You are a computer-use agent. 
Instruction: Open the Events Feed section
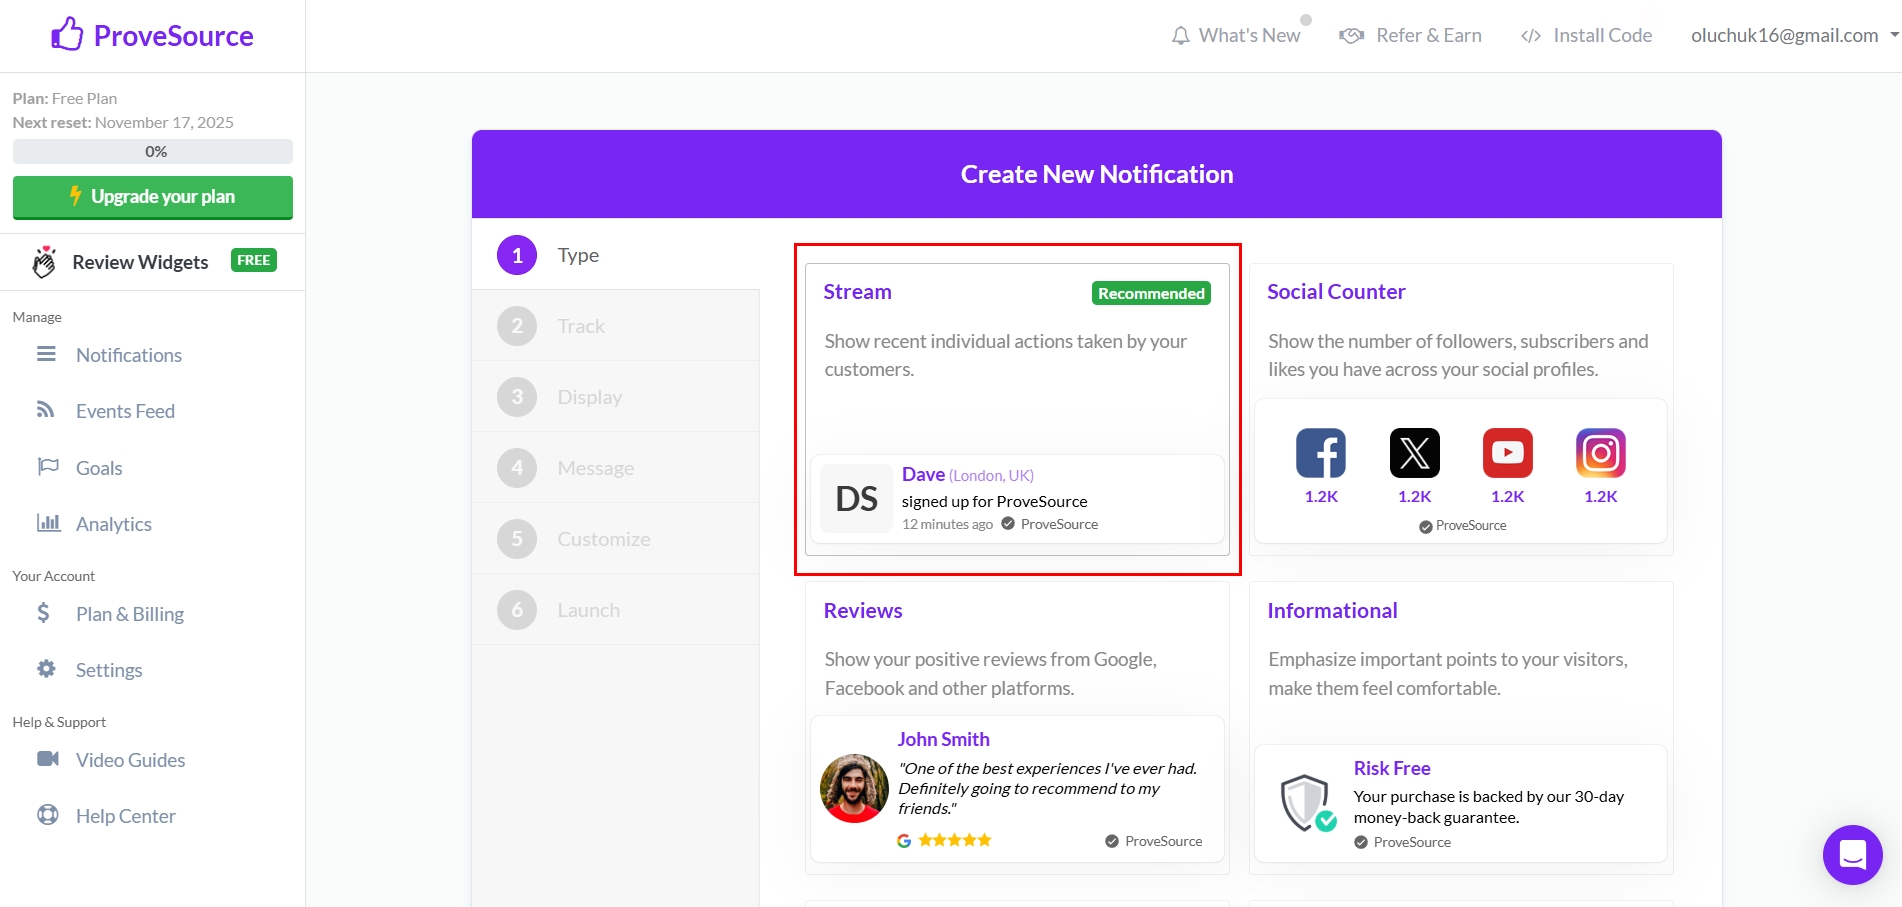(125, 410)
